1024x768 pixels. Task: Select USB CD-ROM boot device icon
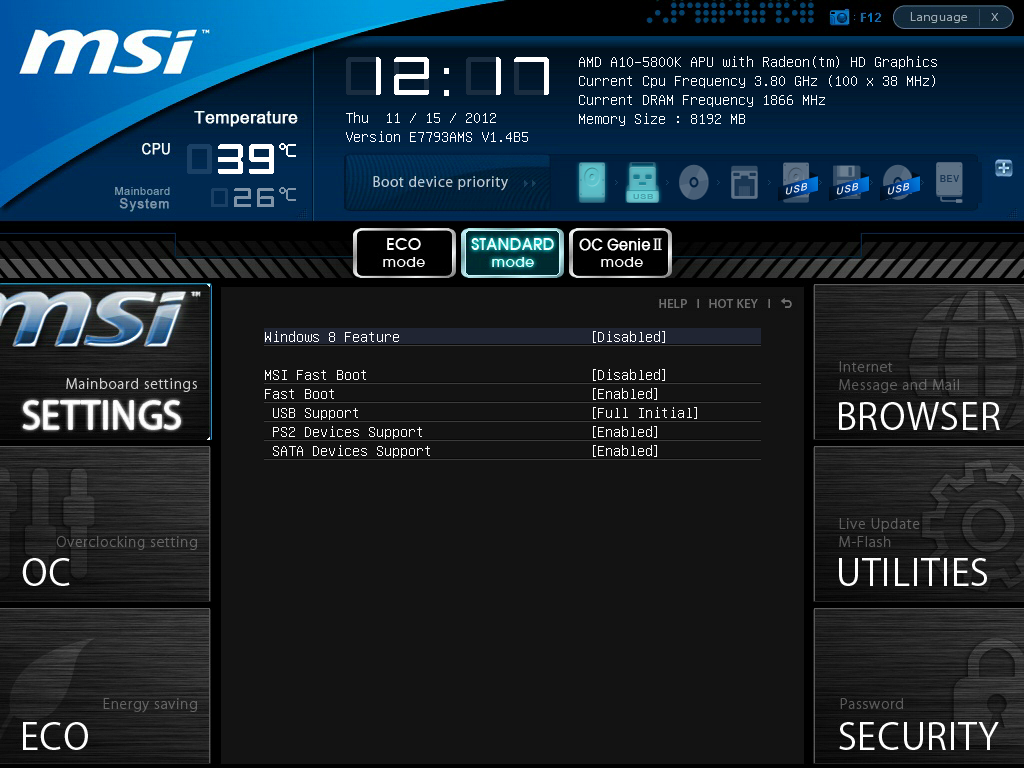[x=899, y=182]
